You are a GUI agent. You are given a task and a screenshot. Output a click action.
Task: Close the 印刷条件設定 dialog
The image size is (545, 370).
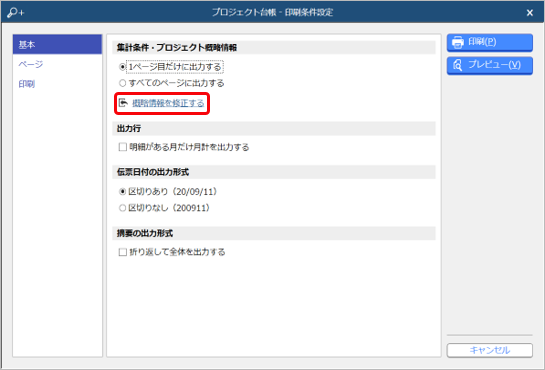click(529, 13)
